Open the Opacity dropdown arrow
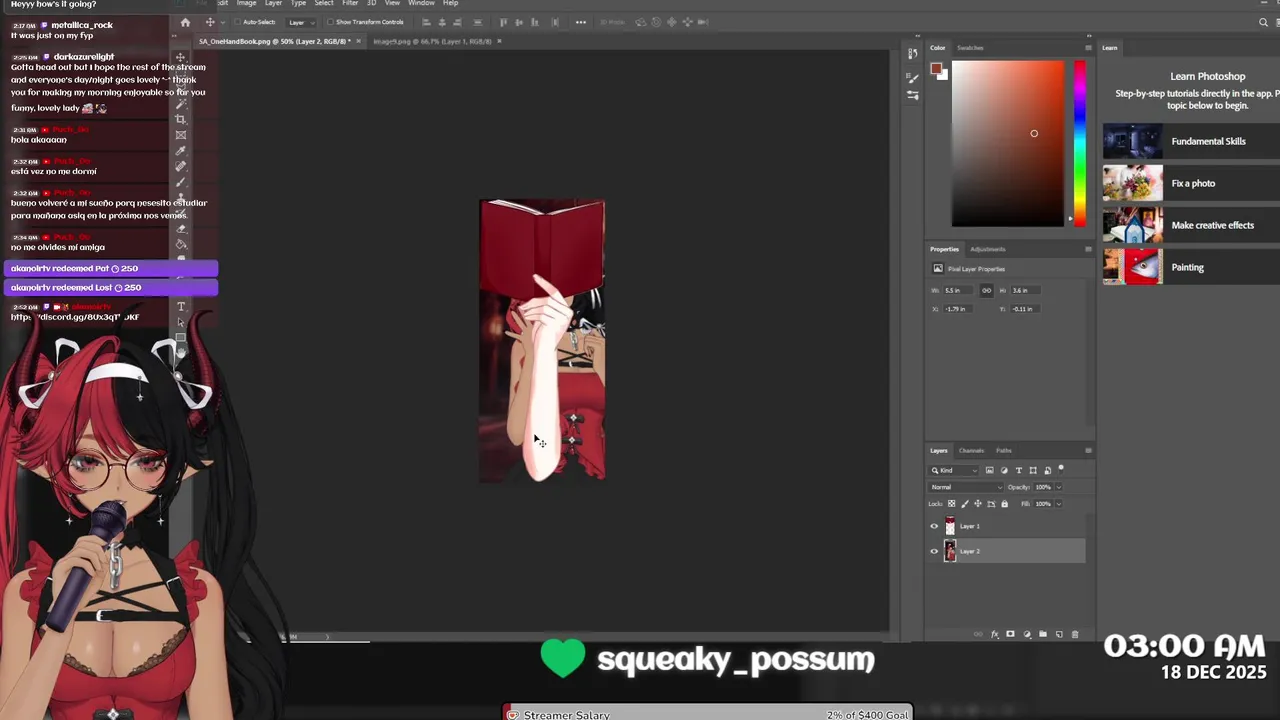Image resolution: width=1280 pixels, height=720 pixels. [x=1059, y=487]
